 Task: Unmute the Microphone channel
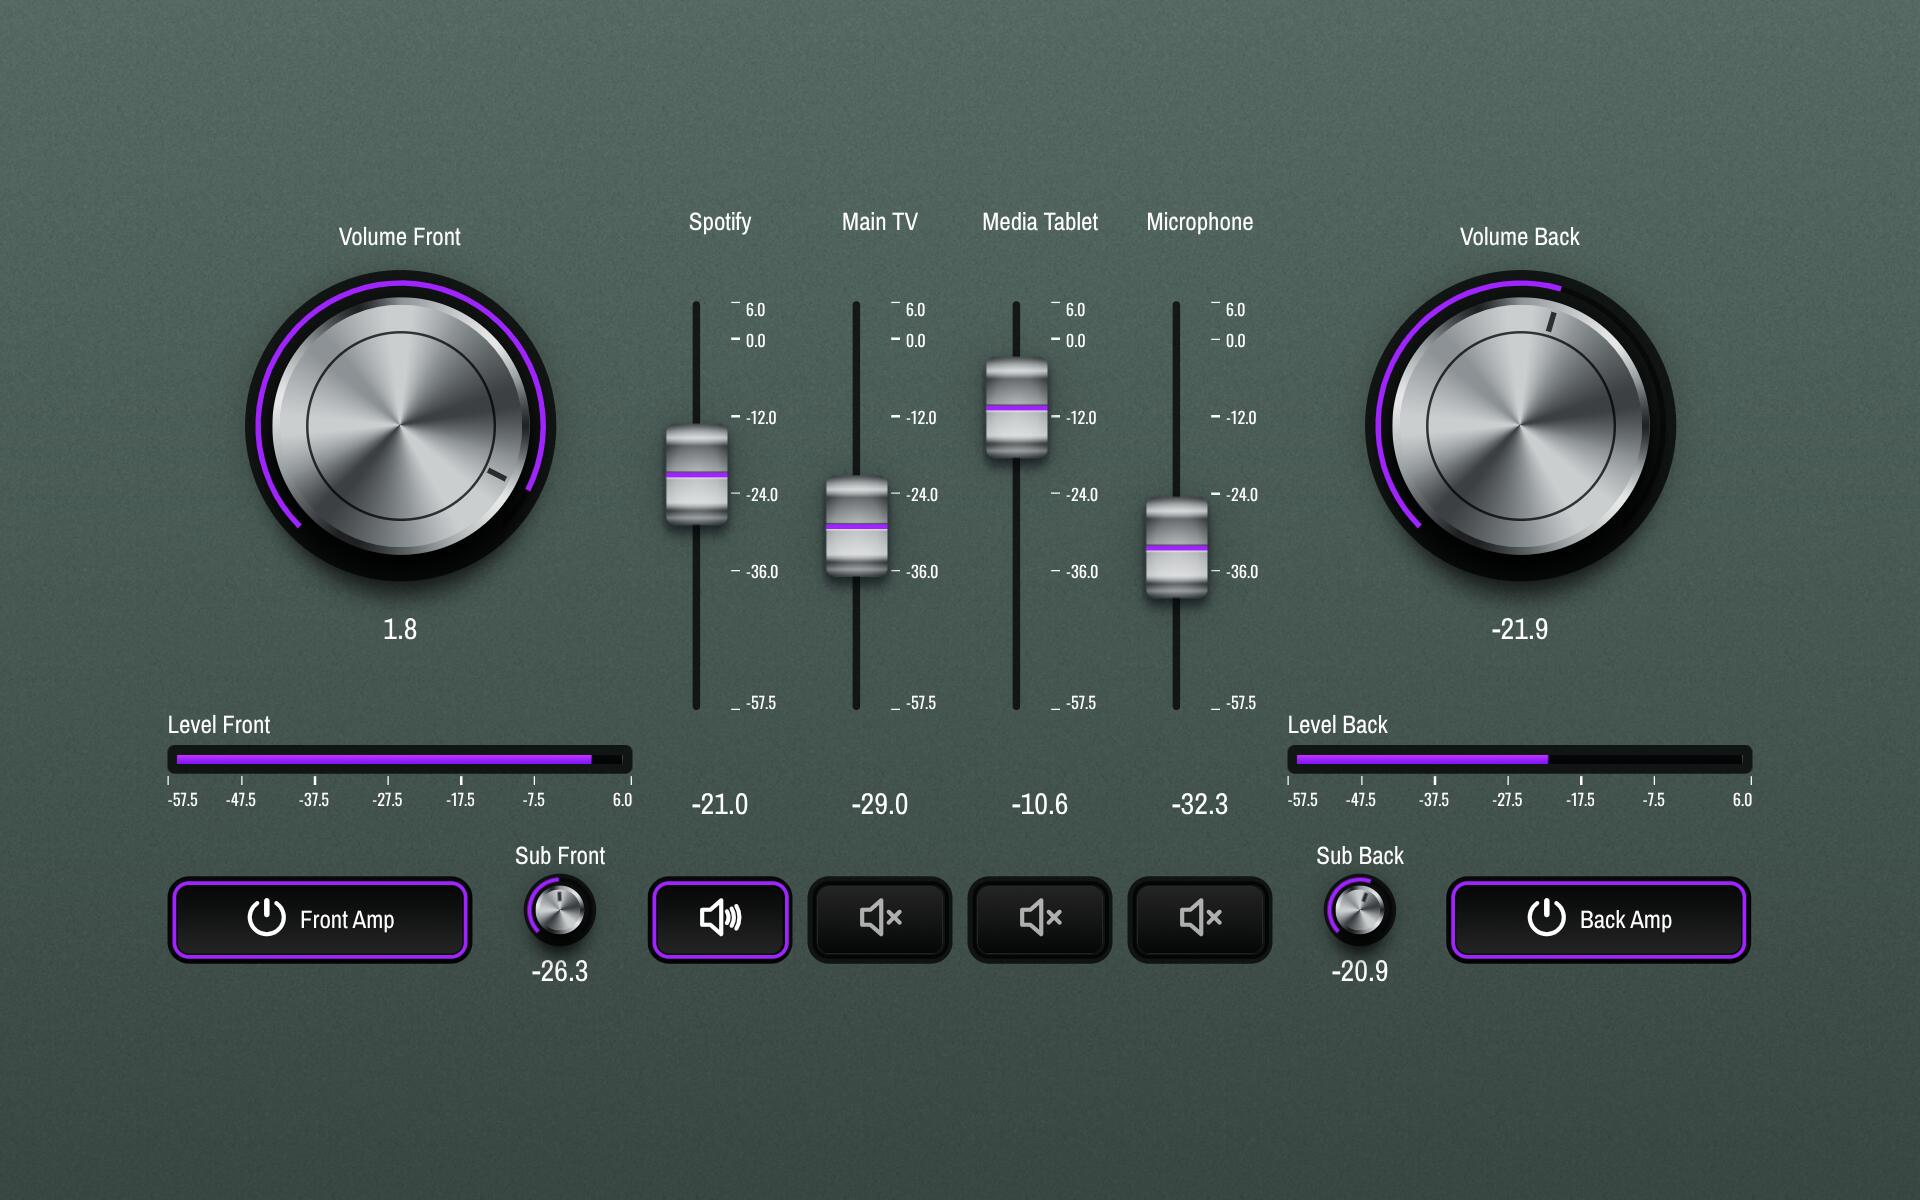[x=1199, y=919]
